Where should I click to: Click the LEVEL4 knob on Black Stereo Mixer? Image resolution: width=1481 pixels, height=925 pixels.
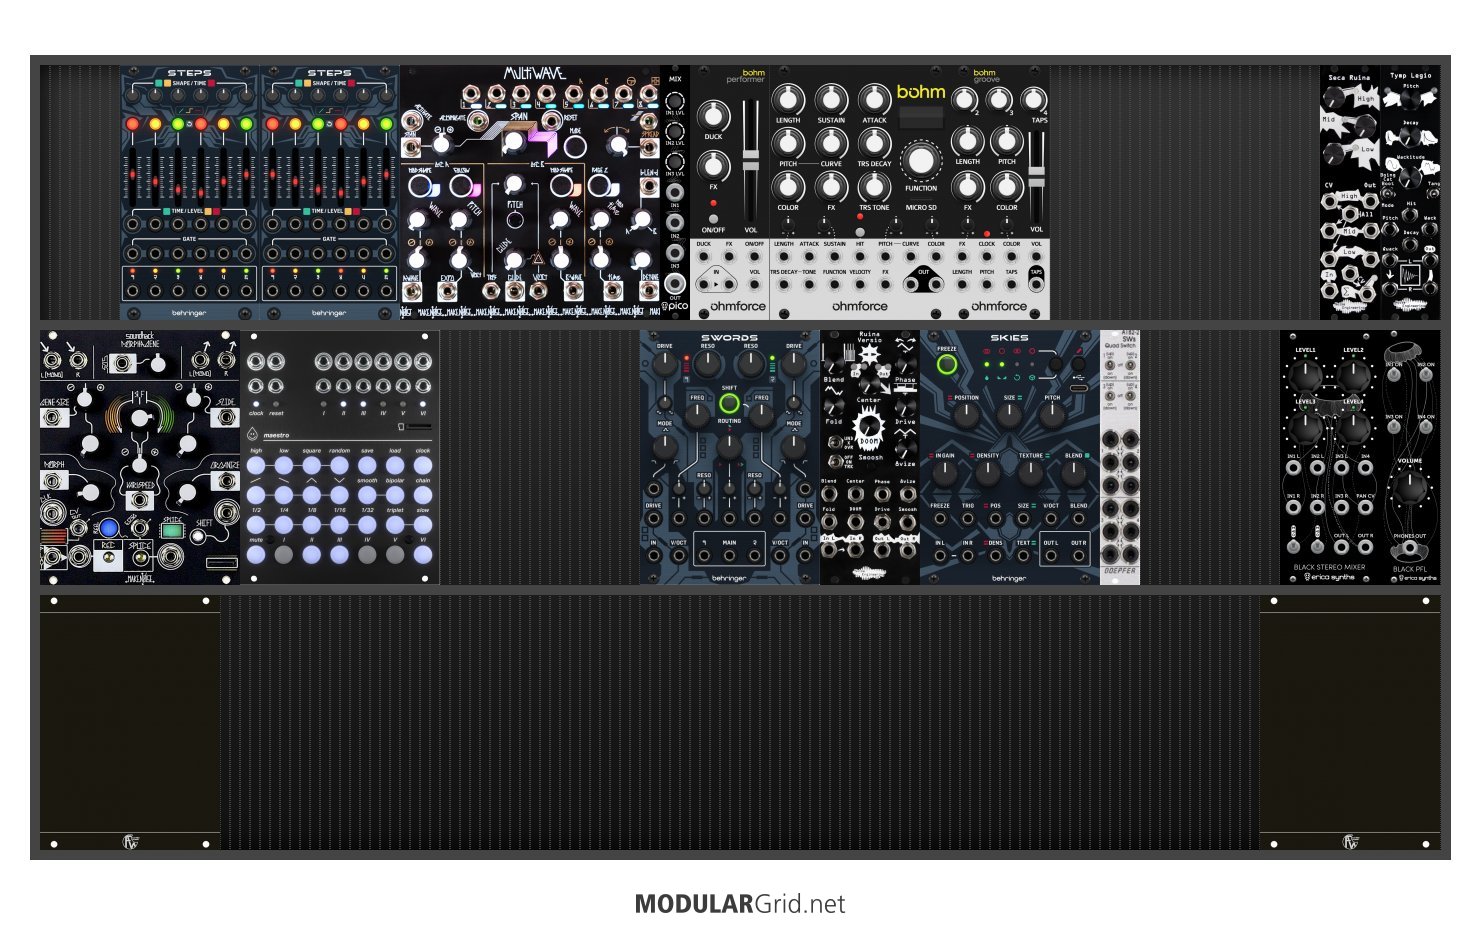1353,427
